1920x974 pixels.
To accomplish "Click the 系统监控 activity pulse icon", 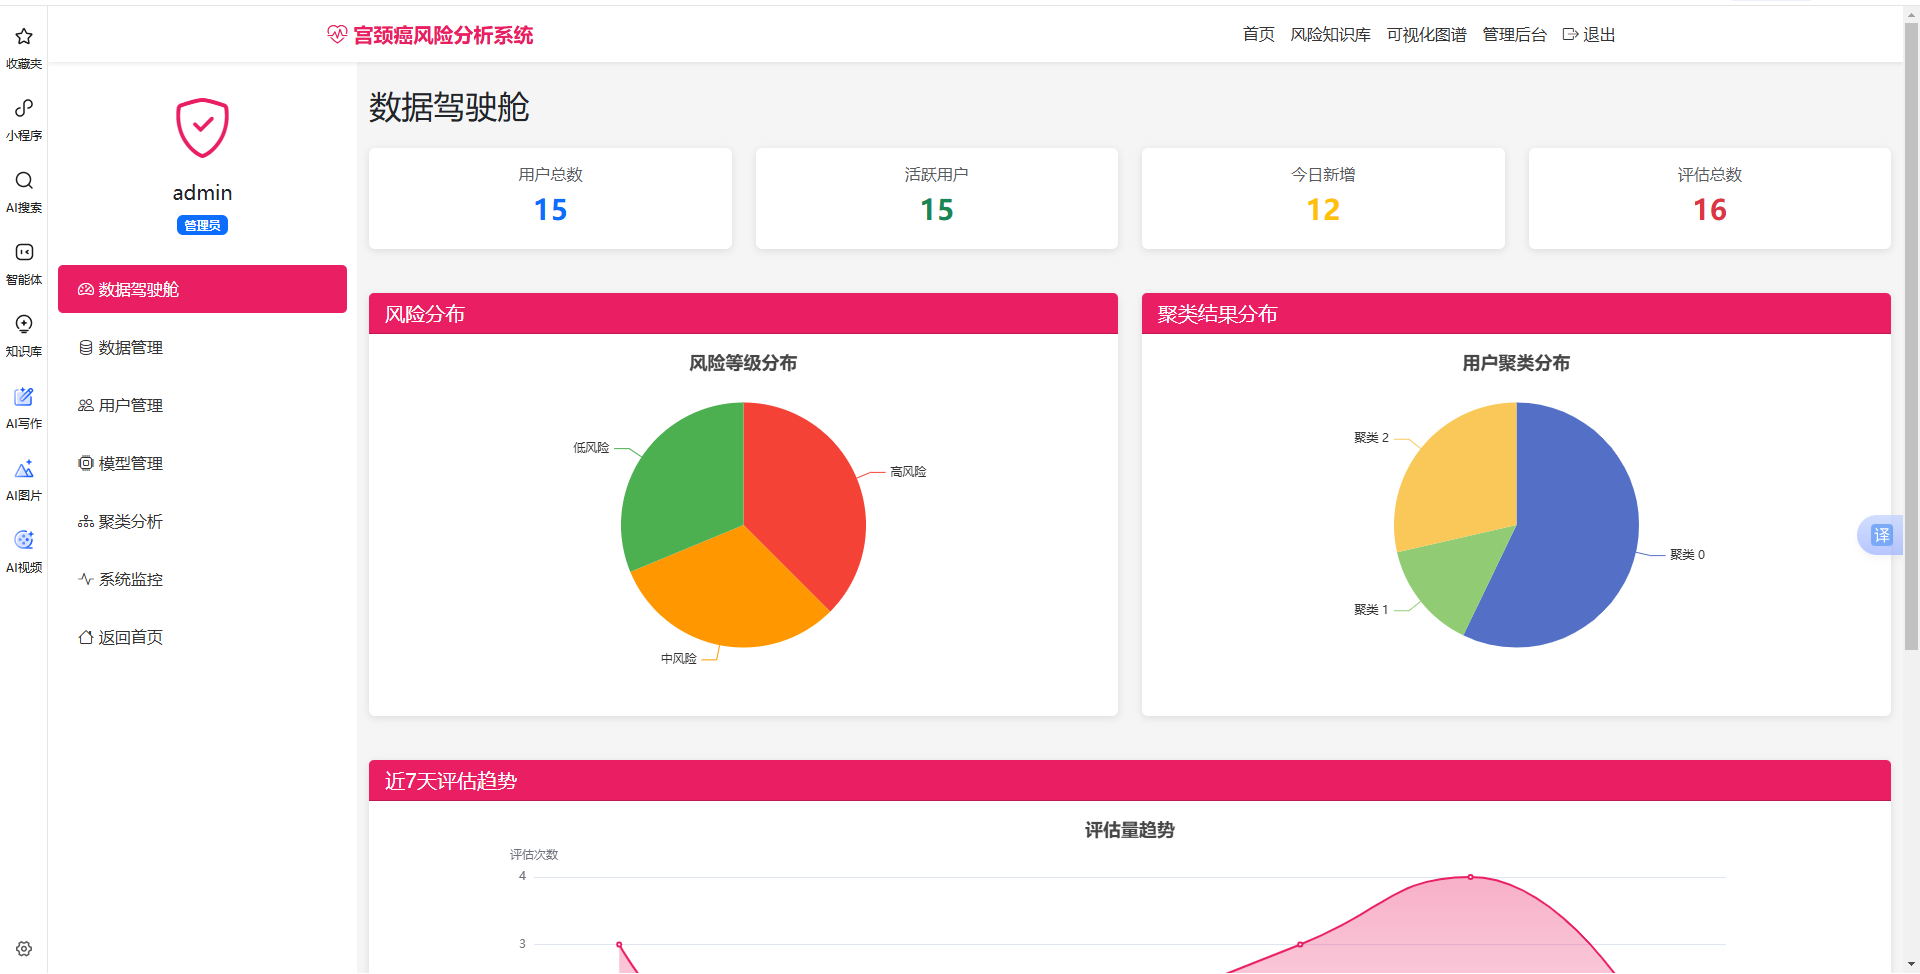I will [86, 579].
